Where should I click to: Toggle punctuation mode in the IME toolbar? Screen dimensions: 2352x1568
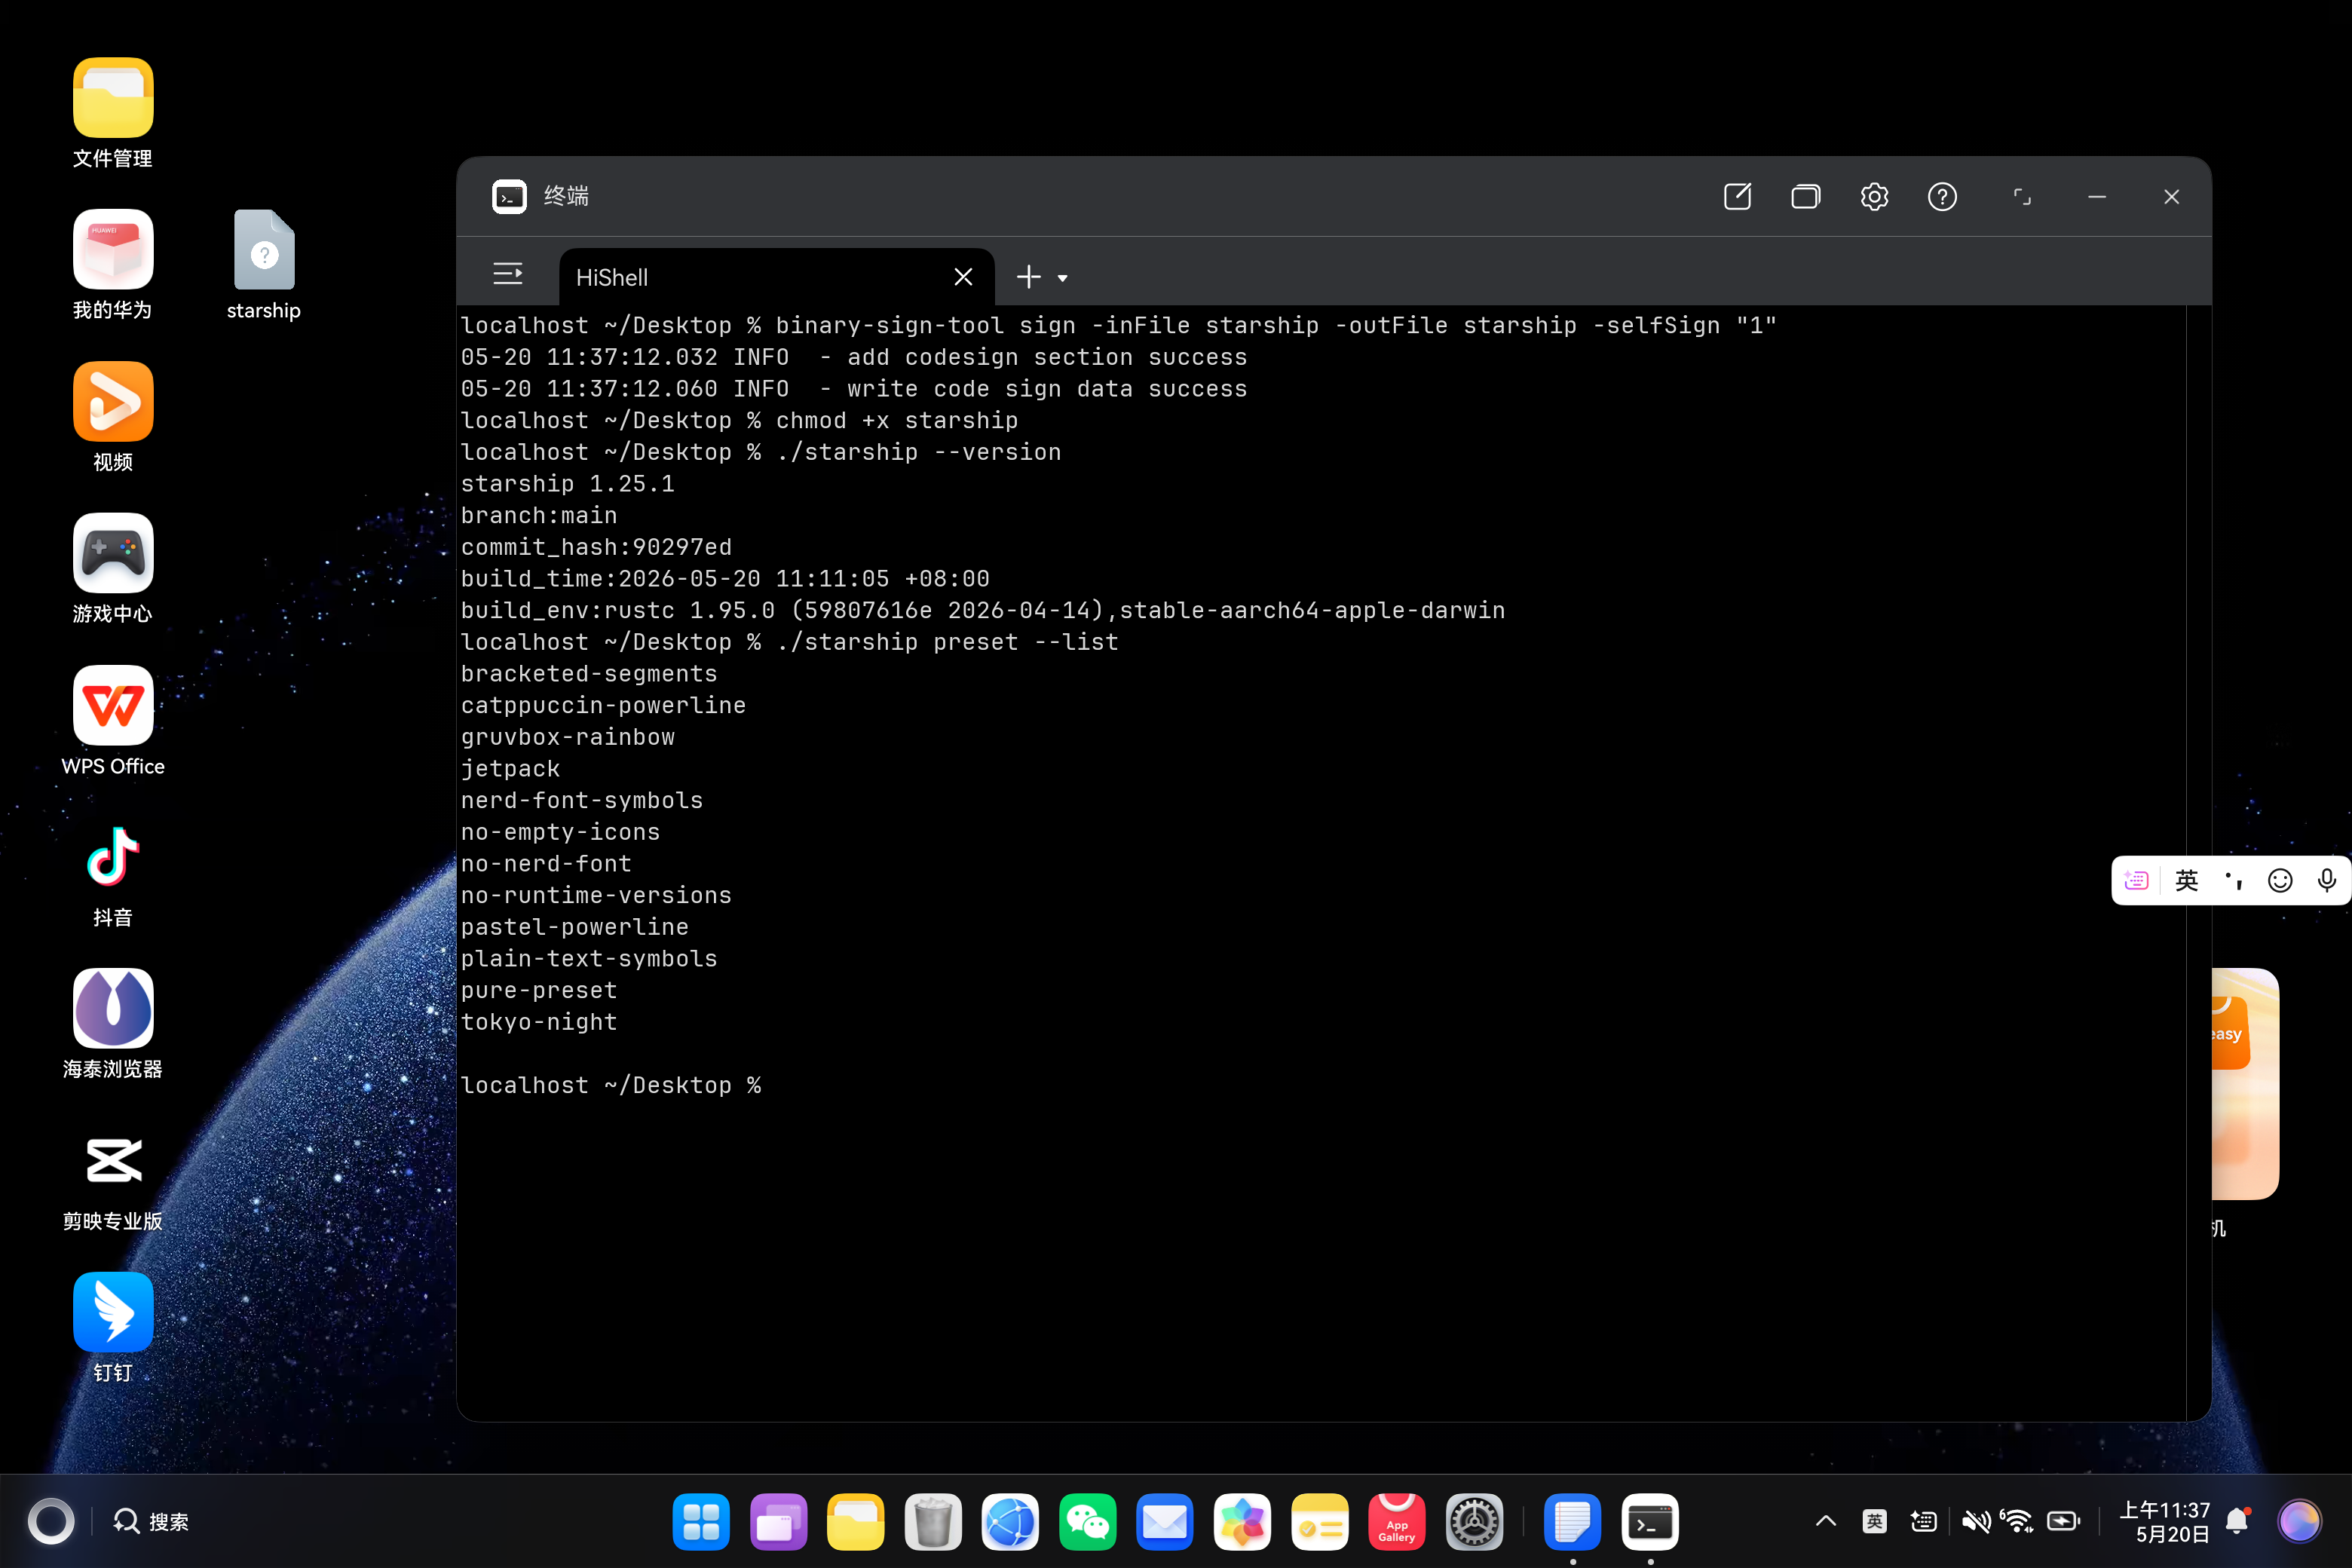tap(2234, 880)
